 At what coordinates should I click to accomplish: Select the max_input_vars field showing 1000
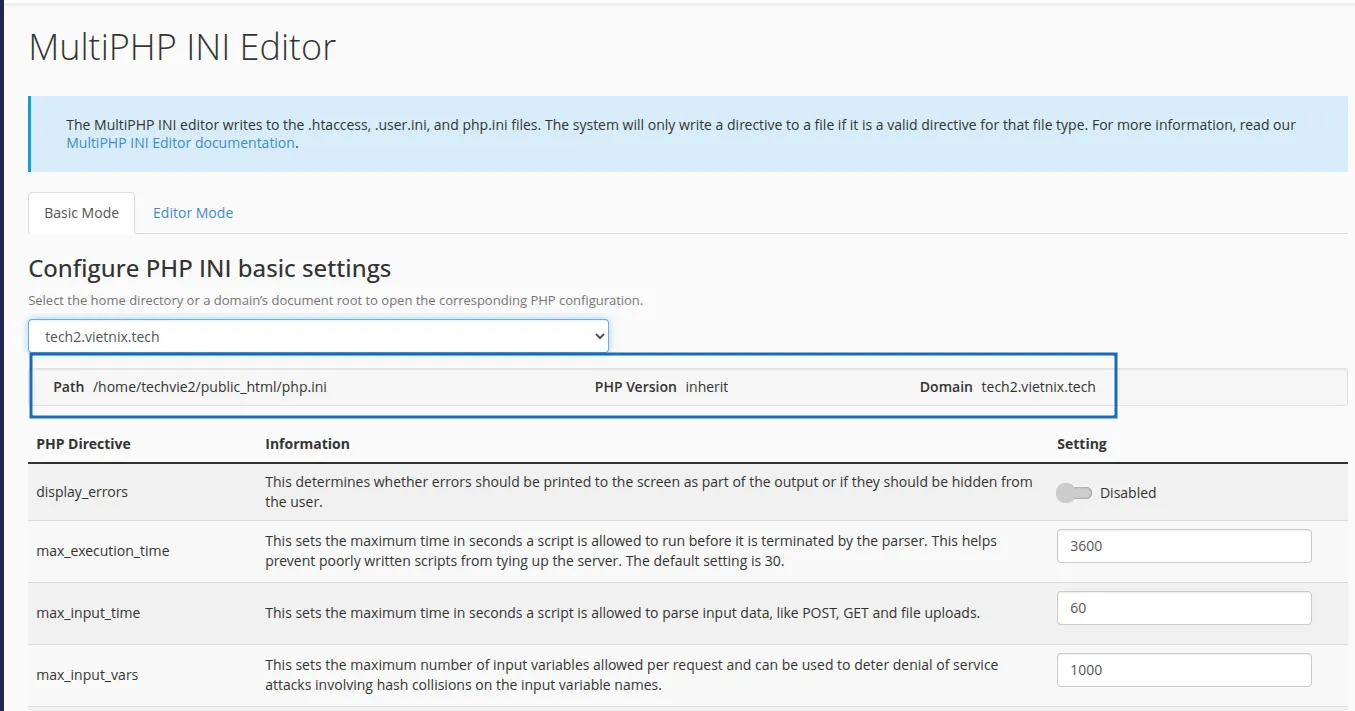[x=1183, y=670]
